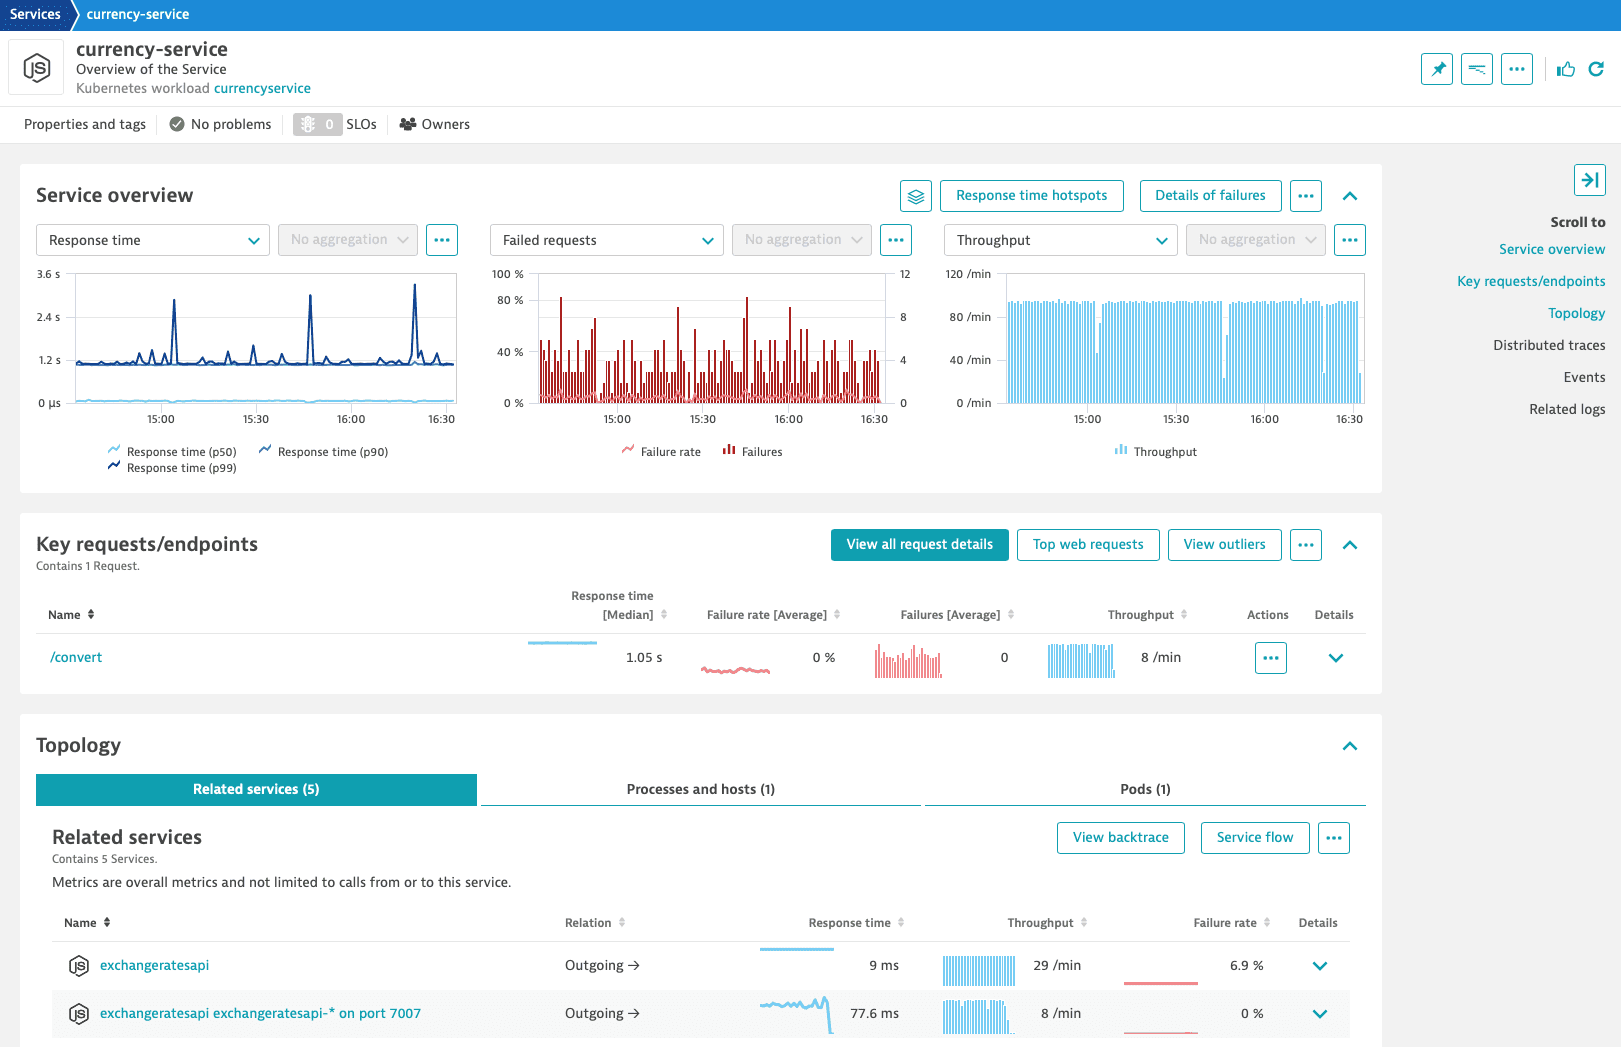Image resolution: width=1621 pixels, height=1047 pixels.
Task: Switch to the Processes and hosts tab
Action: (700, 789)
